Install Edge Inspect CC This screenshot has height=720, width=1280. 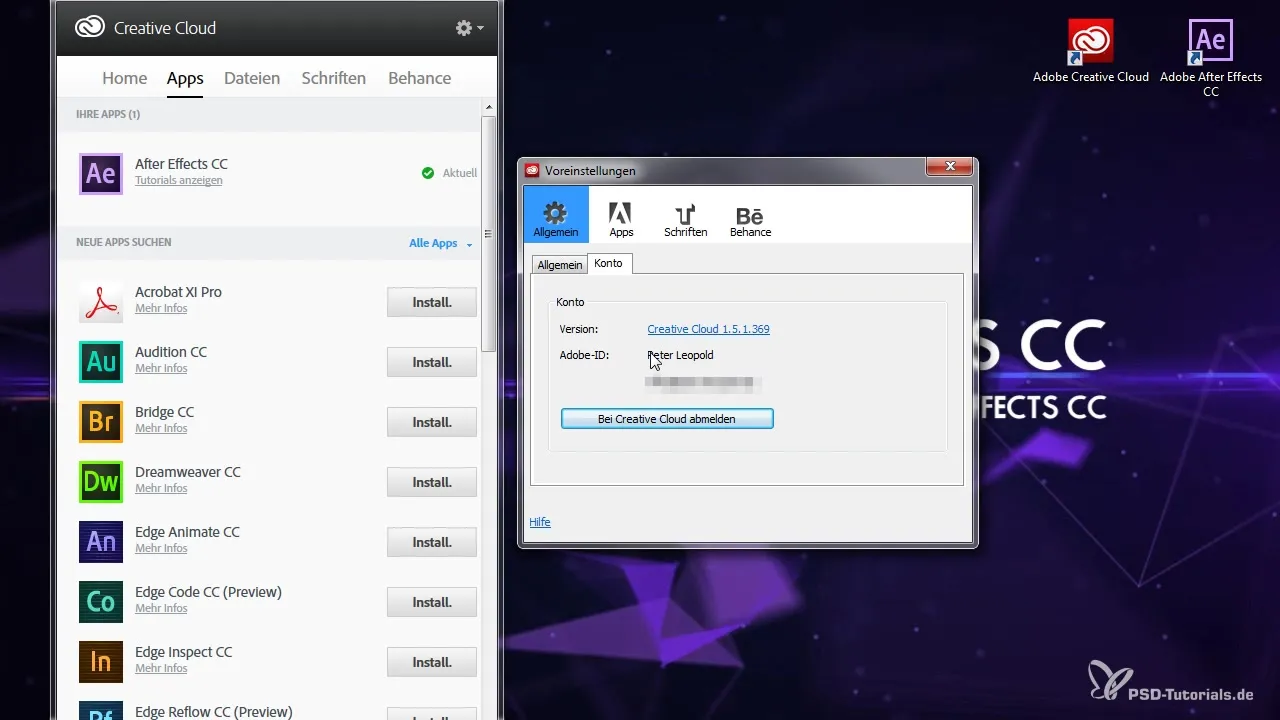click(x=432, y=662)
